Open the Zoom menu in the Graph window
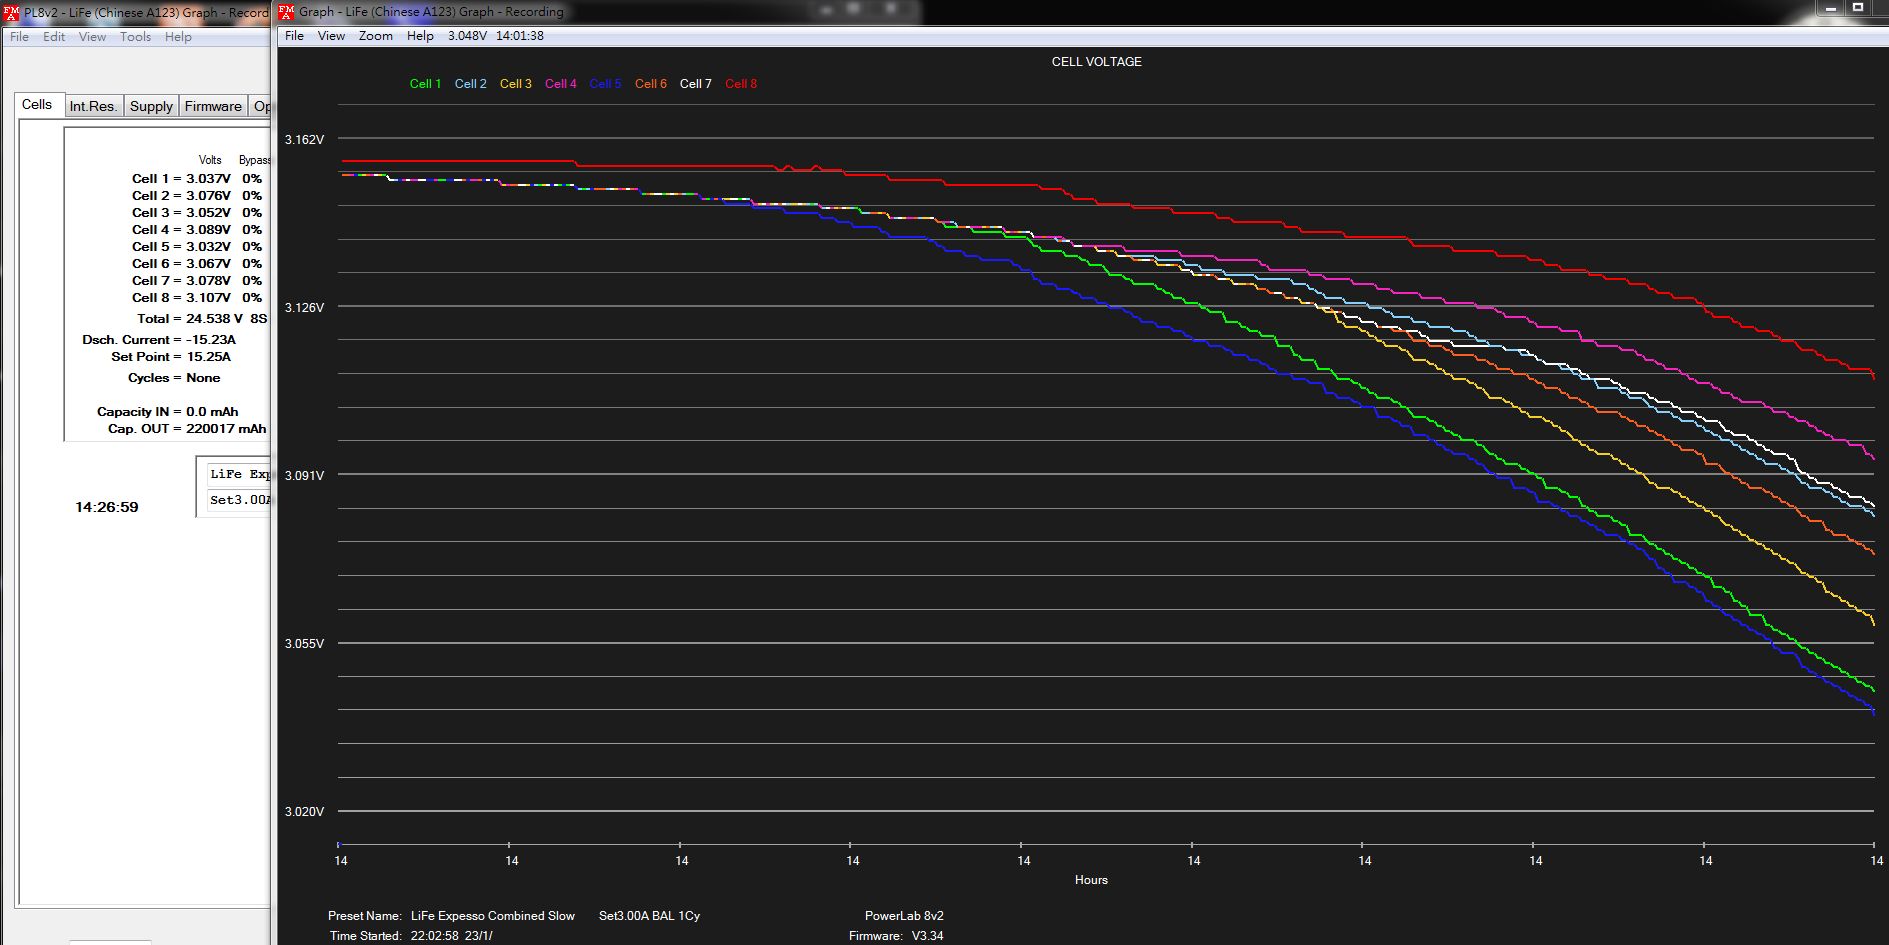 pos(376,36)
